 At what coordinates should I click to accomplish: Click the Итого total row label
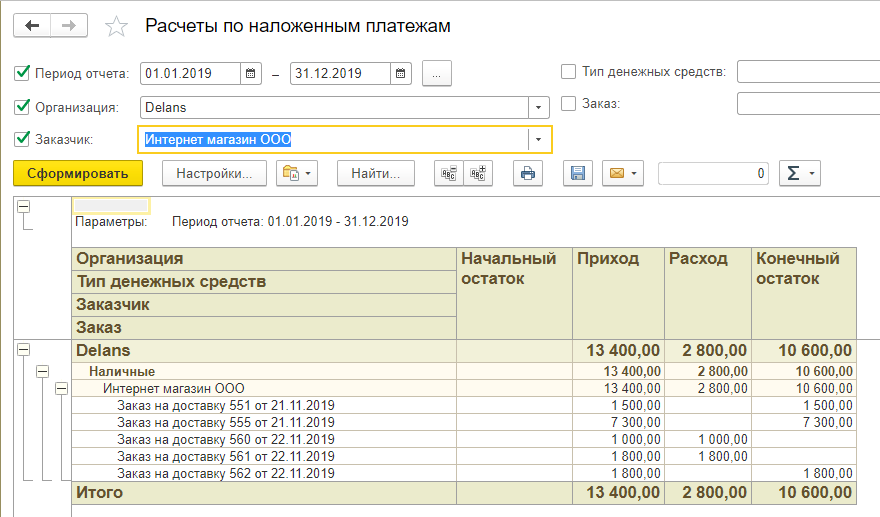coord(99,492)
